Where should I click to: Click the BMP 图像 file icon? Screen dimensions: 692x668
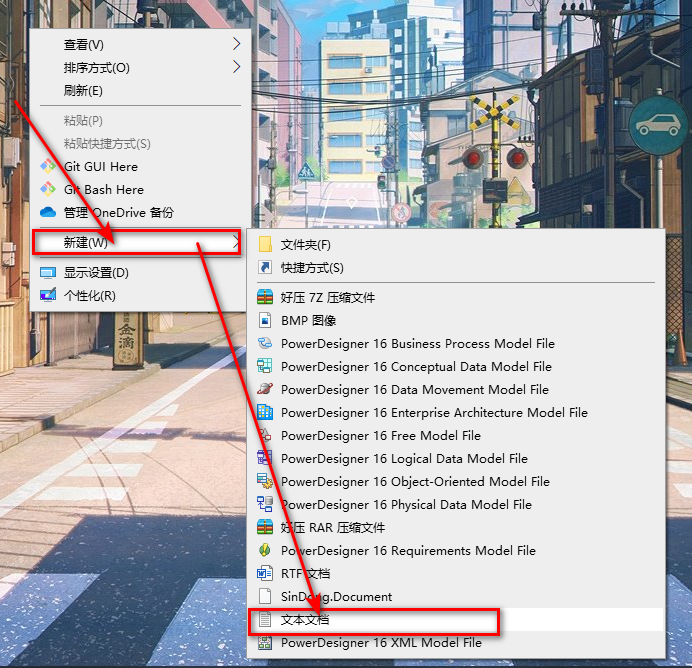[265, 320]
